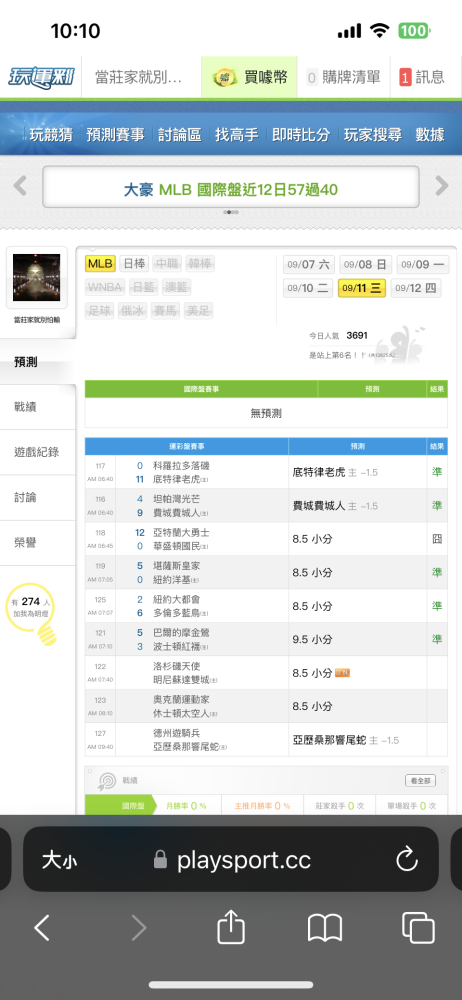
Task: Open 即時比分 in navigation menu
Action: click(x=301, y=135)
